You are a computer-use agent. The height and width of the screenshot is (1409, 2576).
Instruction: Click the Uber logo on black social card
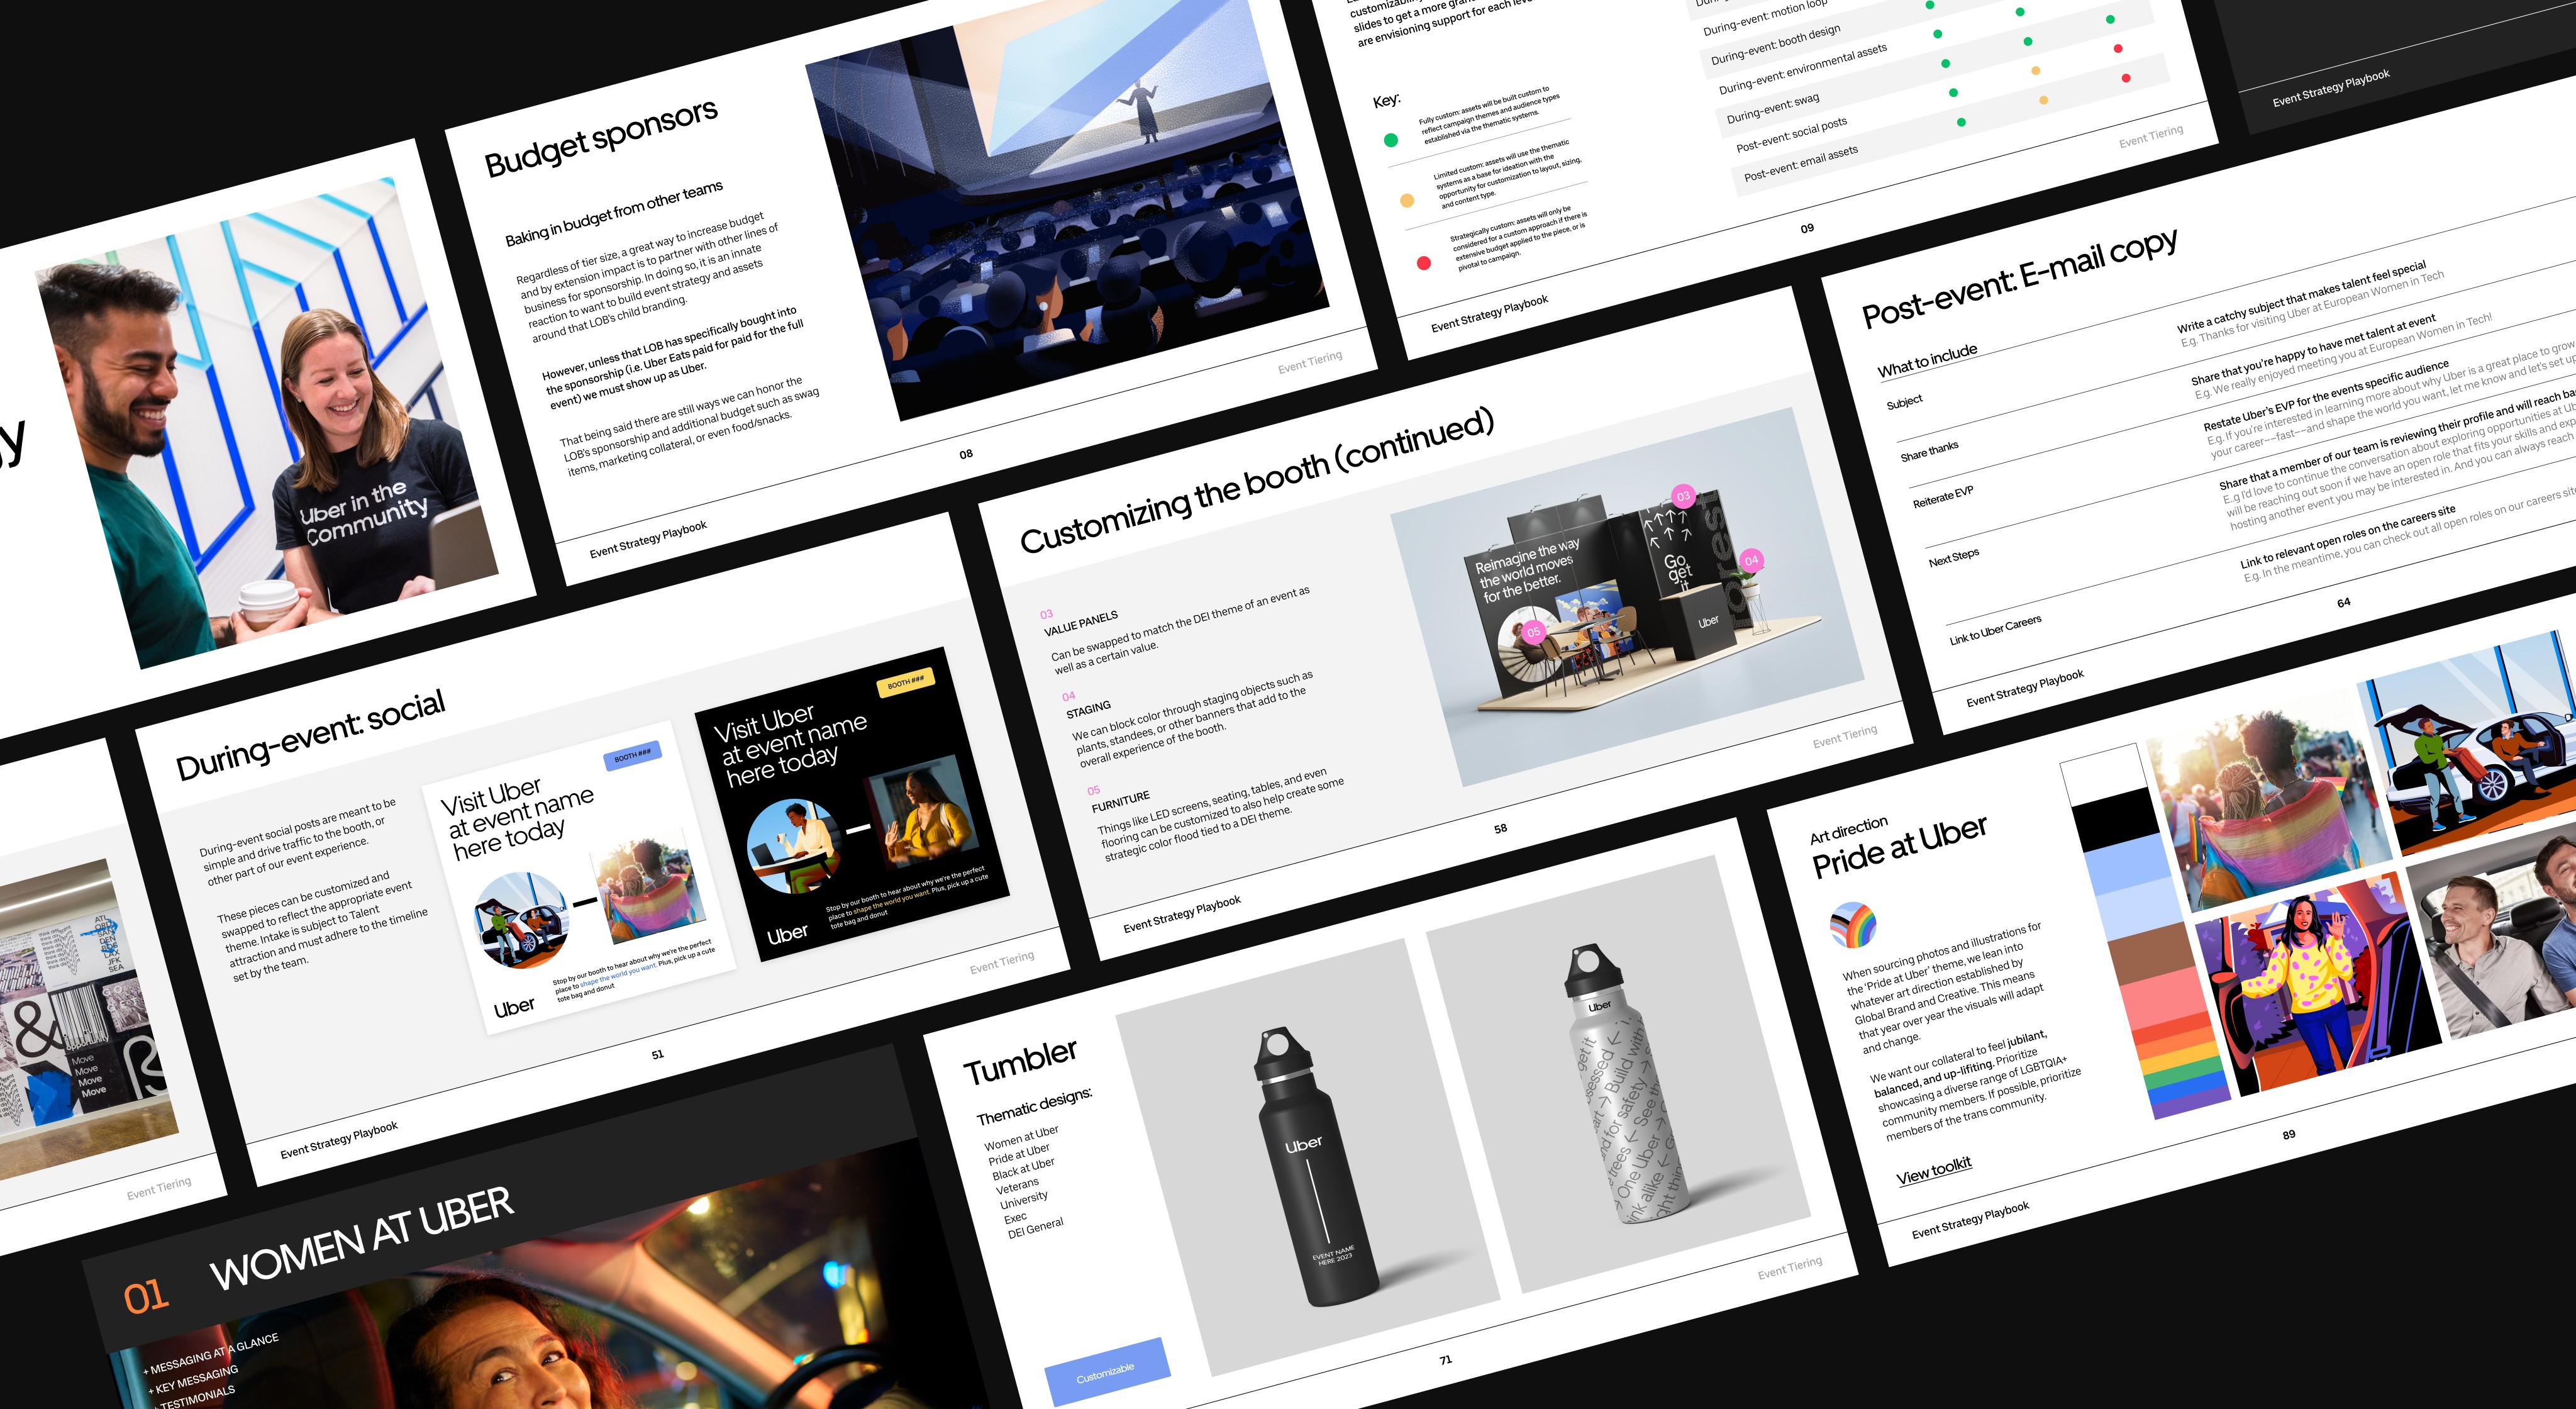(787, 934)
